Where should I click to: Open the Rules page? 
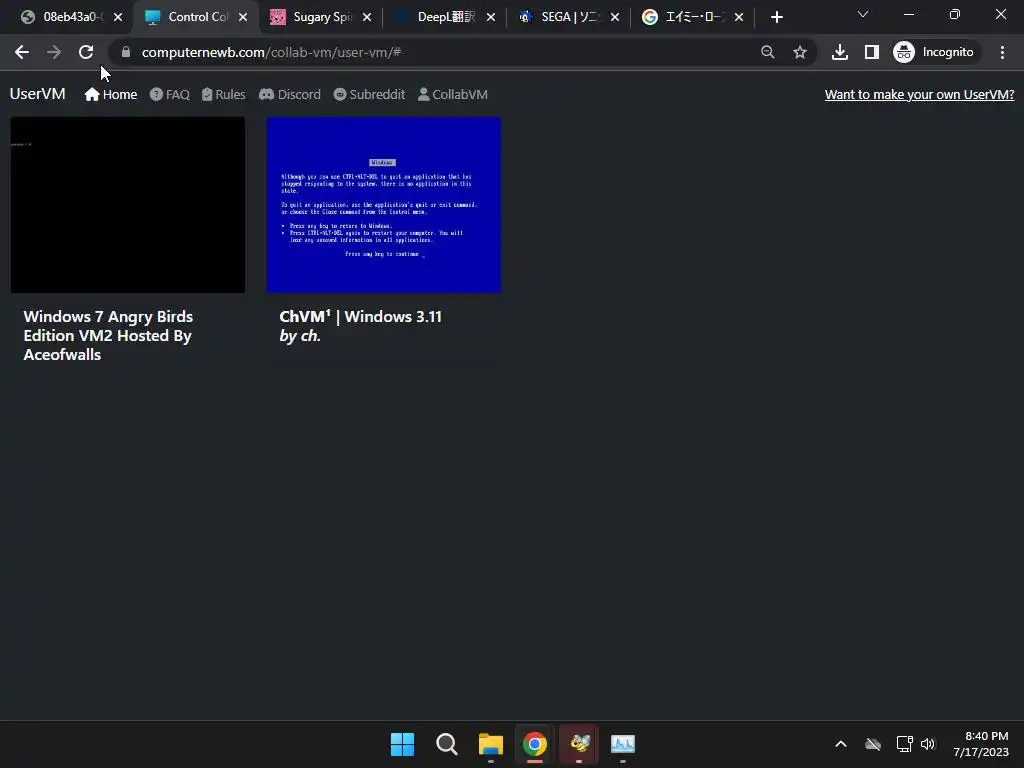pos(223,95)
